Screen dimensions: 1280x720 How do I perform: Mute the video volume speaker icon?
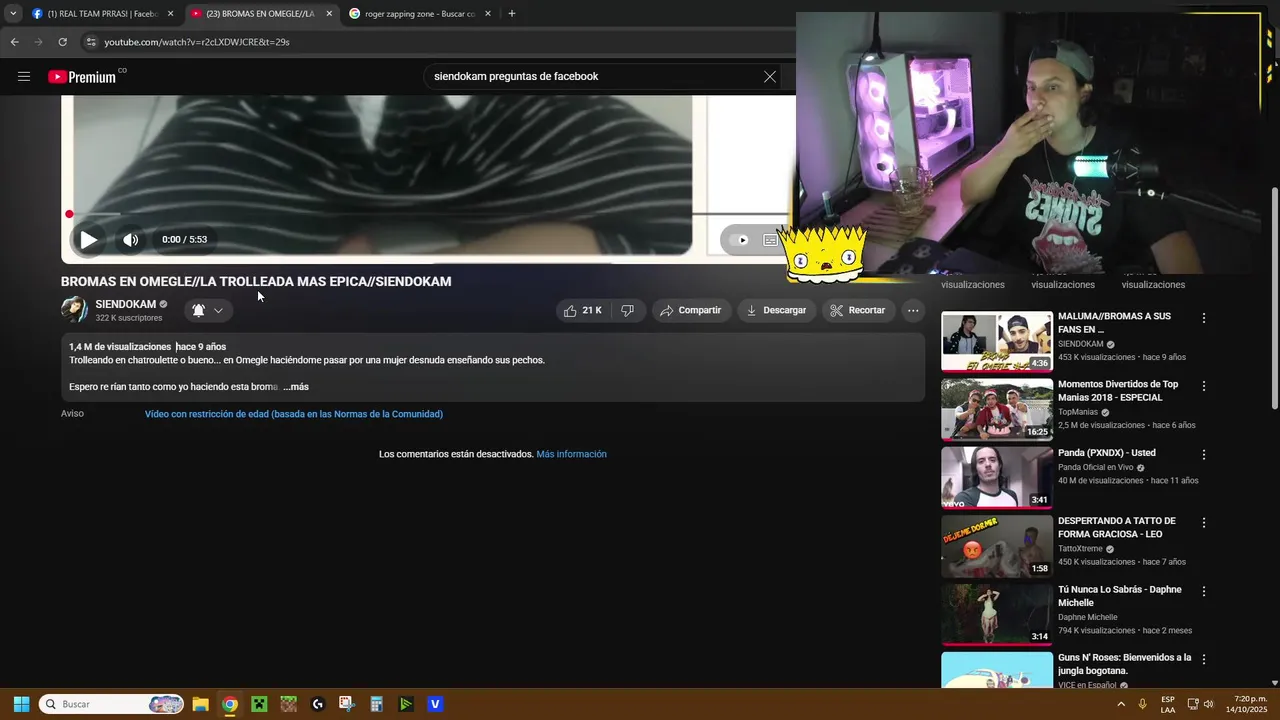point(130,240)
